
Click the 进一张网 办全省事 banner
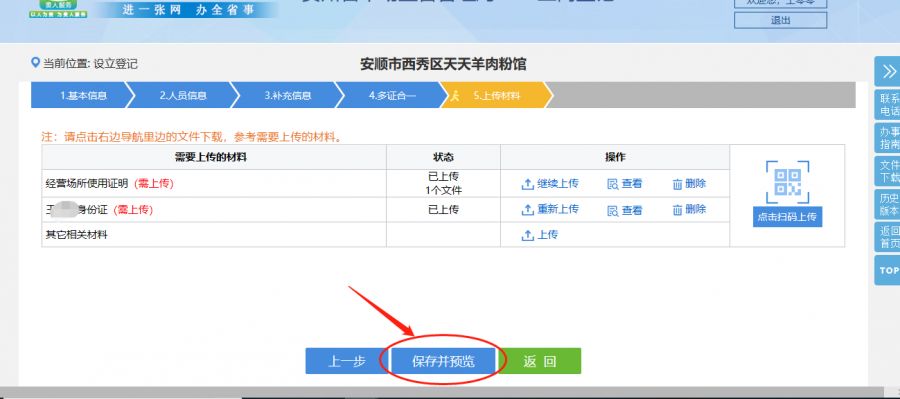pos(188,9)
